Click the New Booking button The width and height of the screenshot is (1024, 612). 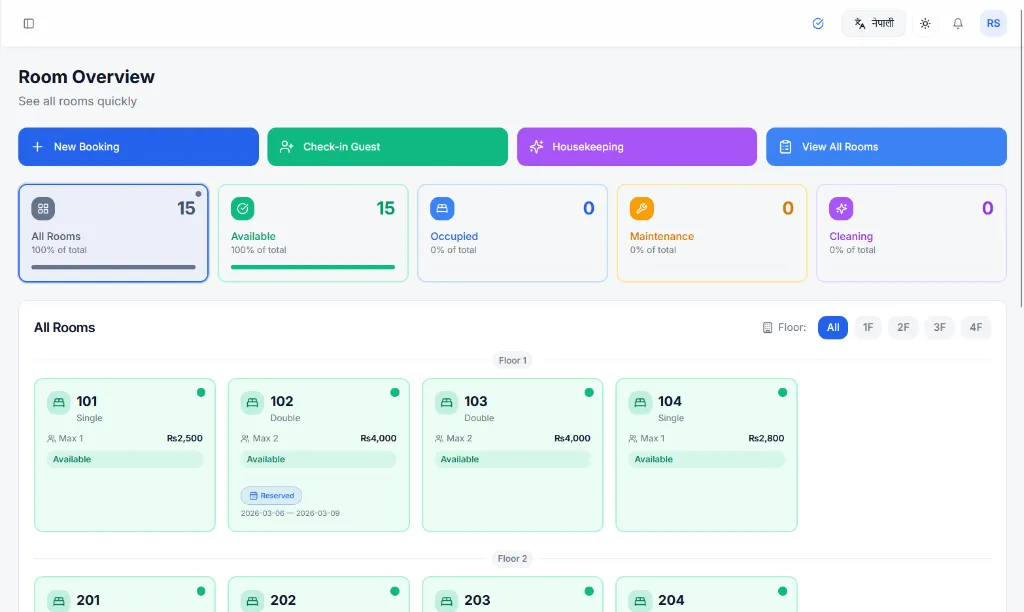(138, 146)
